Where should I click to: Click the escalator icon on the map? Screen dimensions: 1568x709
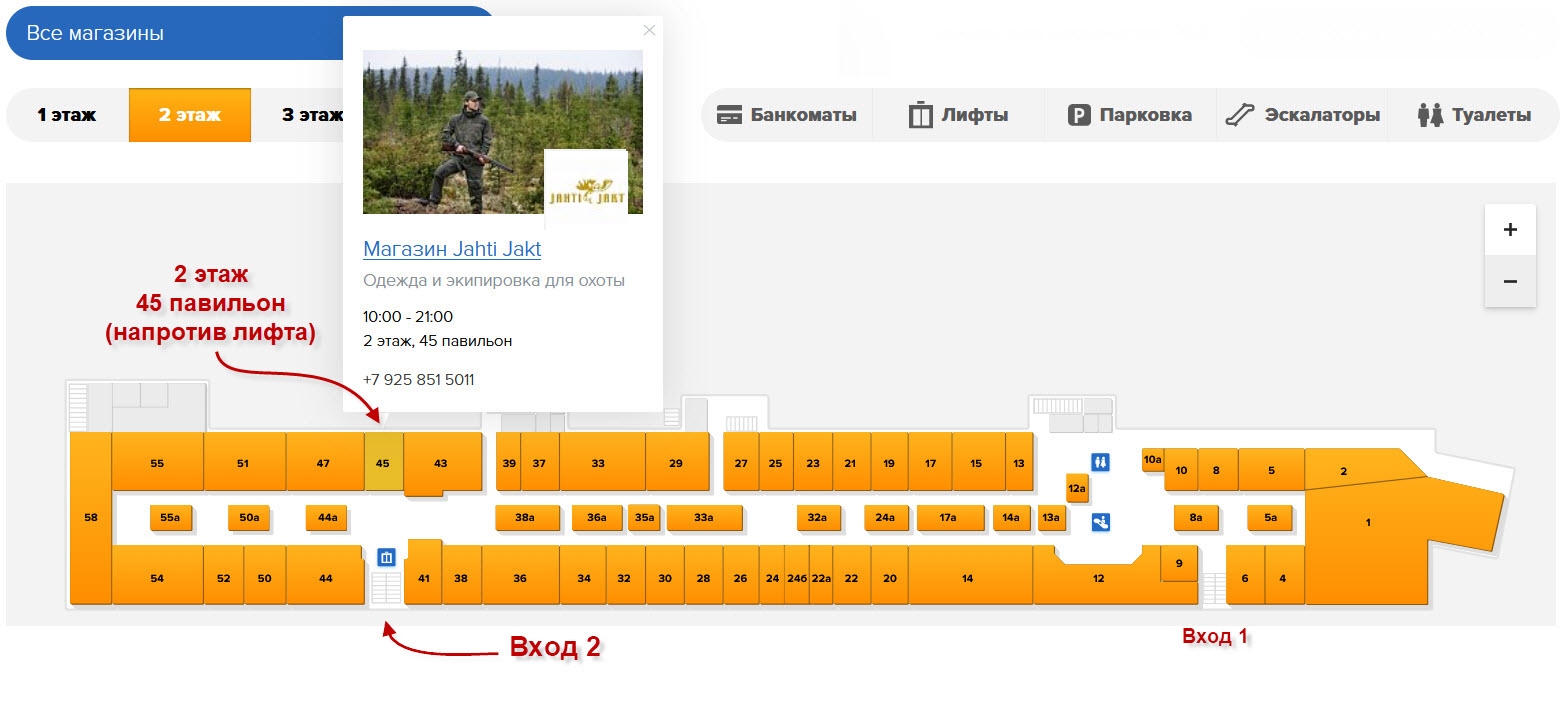click(1101, 521)
